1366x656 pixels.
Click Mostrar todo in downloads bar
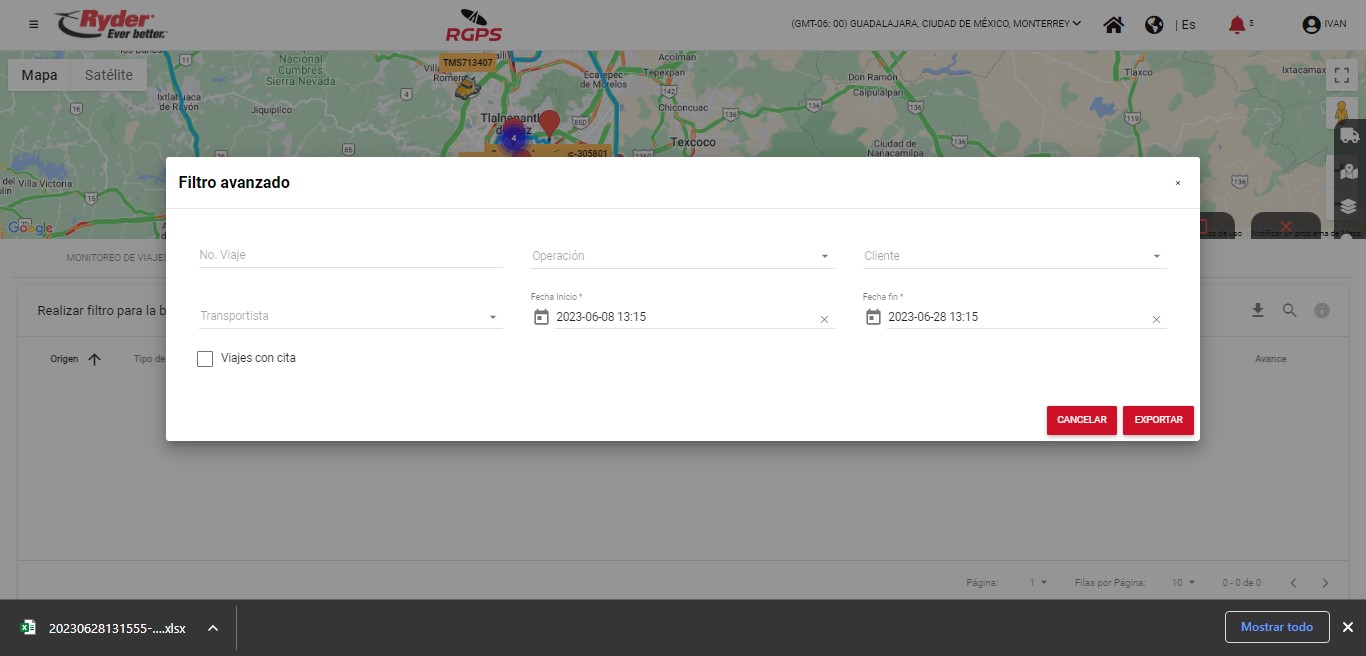point(1276,627)
